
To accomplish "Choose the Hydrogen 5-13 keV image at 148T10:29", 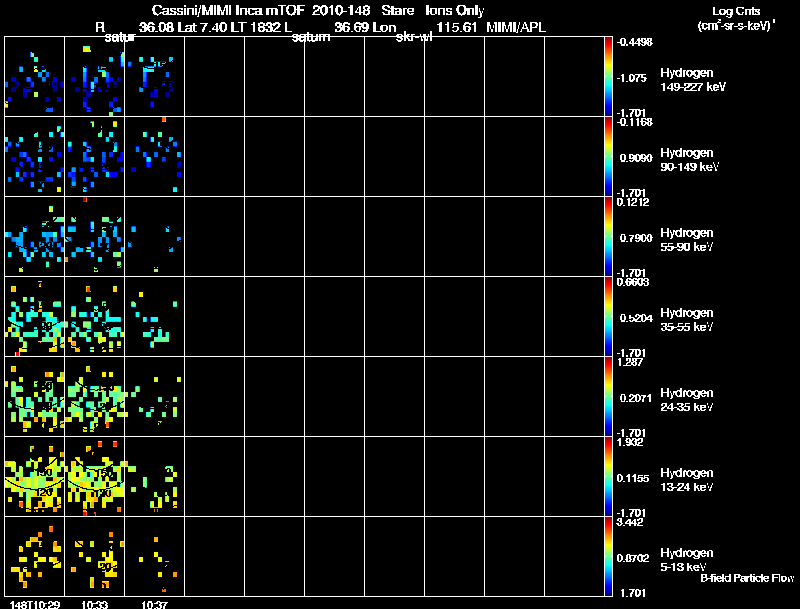I will point(35,556).
